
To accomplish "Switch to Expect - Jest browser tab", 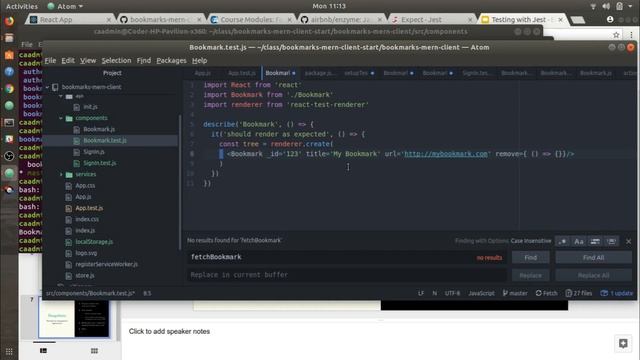I will tap(432, 20).
